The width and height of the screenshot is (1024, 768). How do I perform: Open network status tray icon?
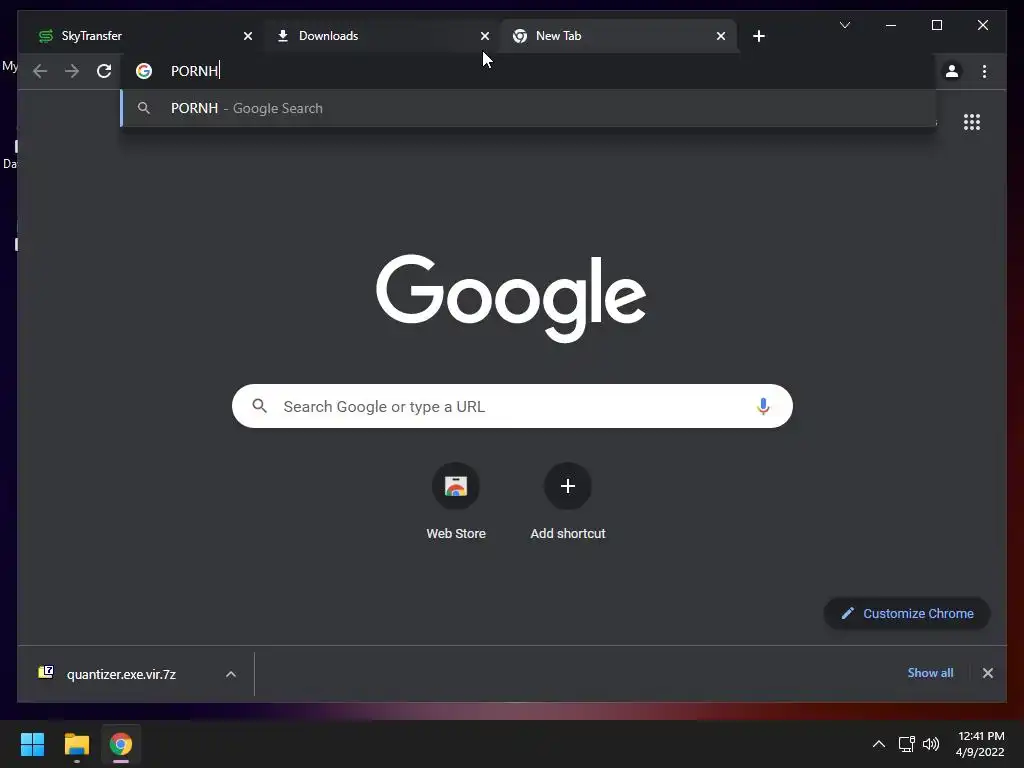point(906,744)
